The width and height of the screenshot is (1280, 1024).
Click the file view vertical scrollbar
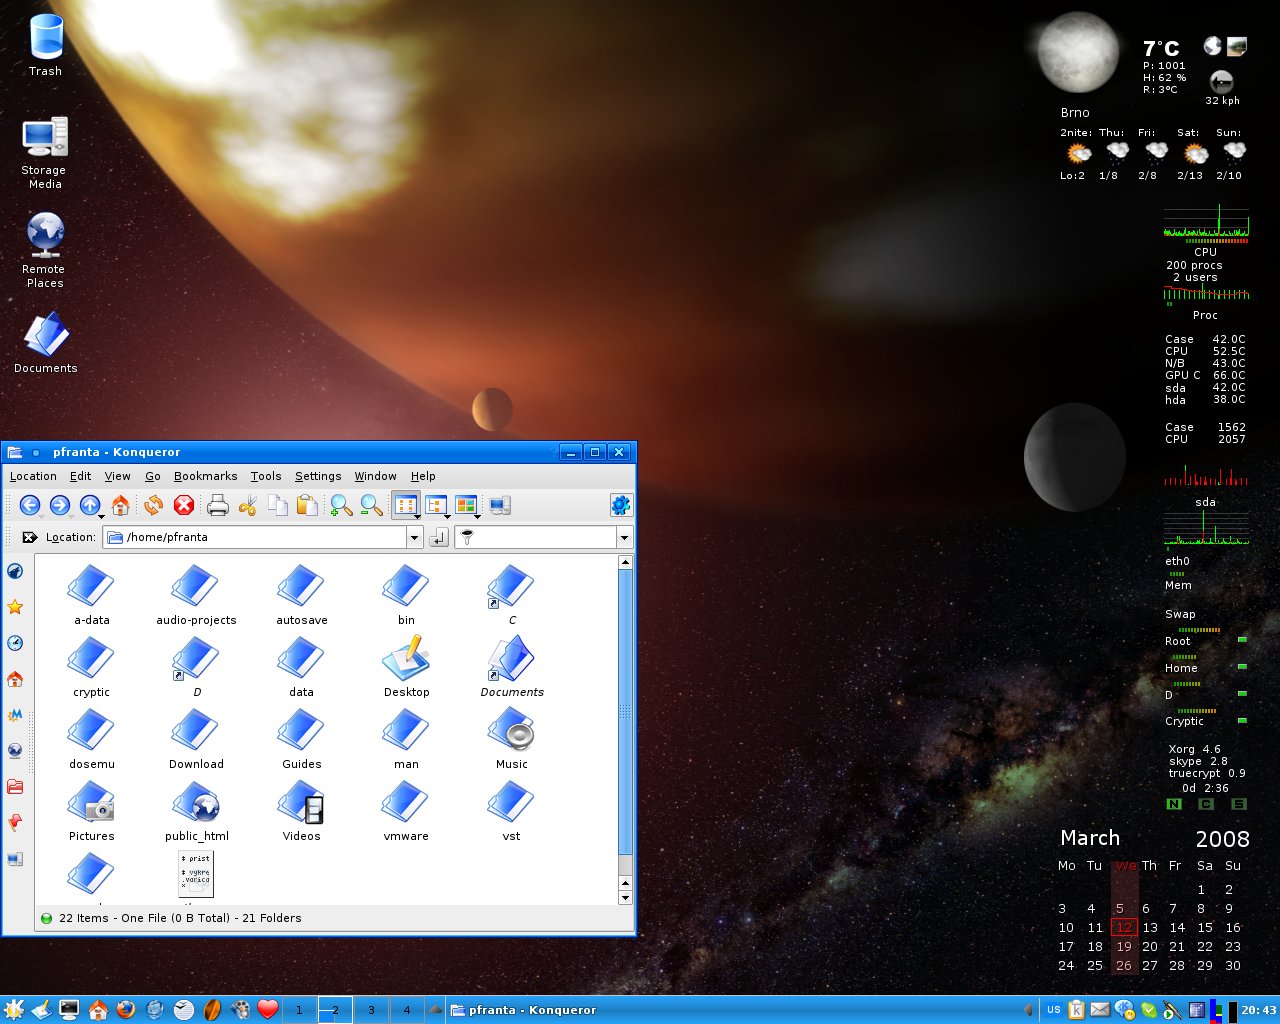click(x=625, y=710)
